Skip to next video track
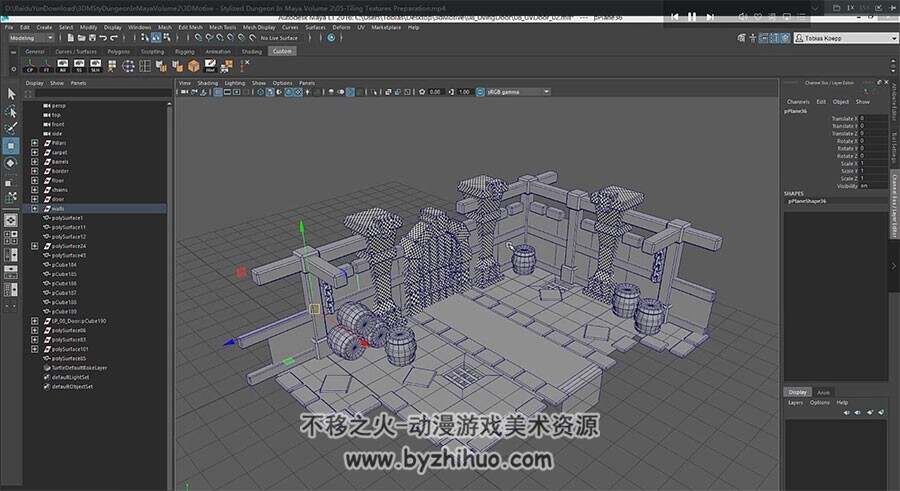 click(x=710, y=17)
